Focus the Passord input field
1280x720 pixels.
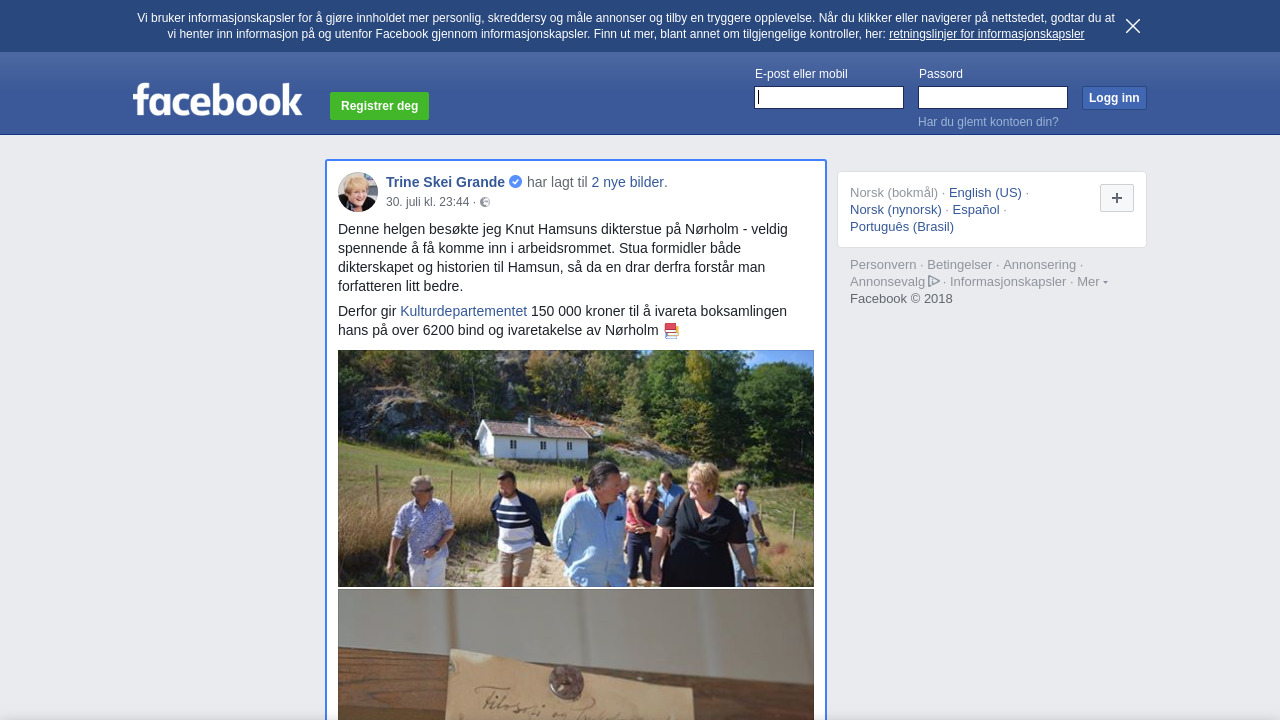(993, 97)
